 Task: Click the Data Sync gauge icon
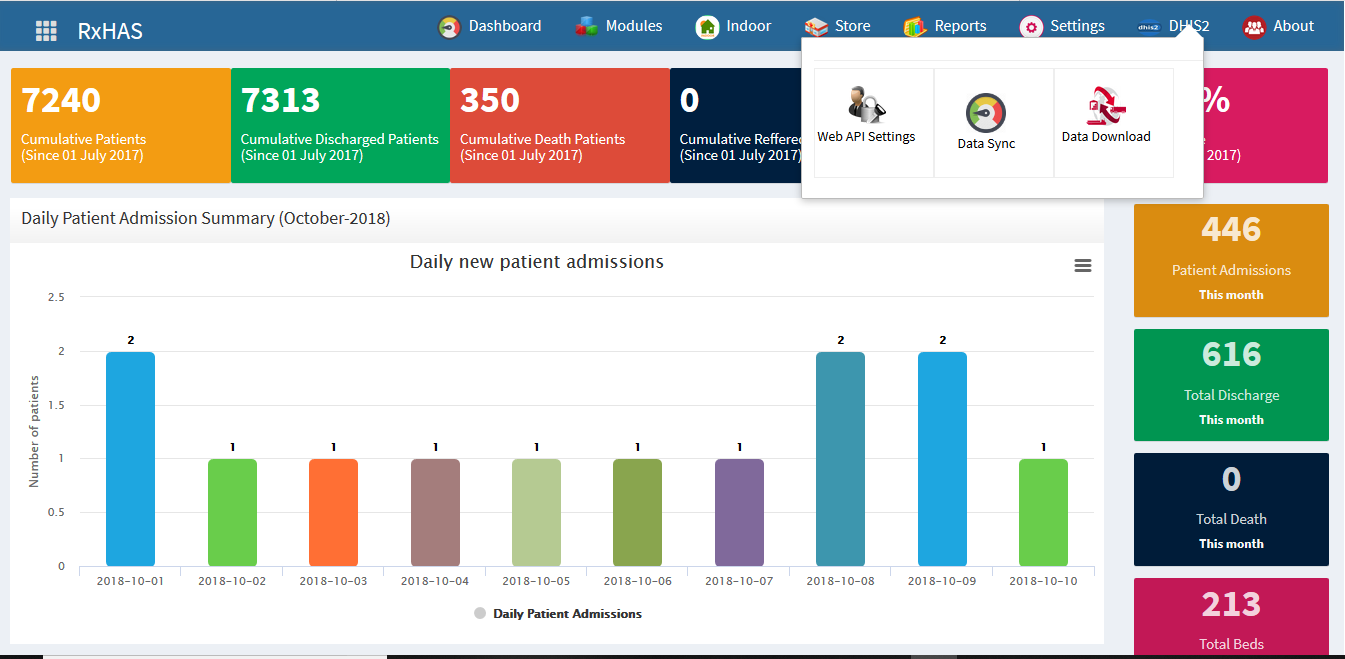pos(986,113)
